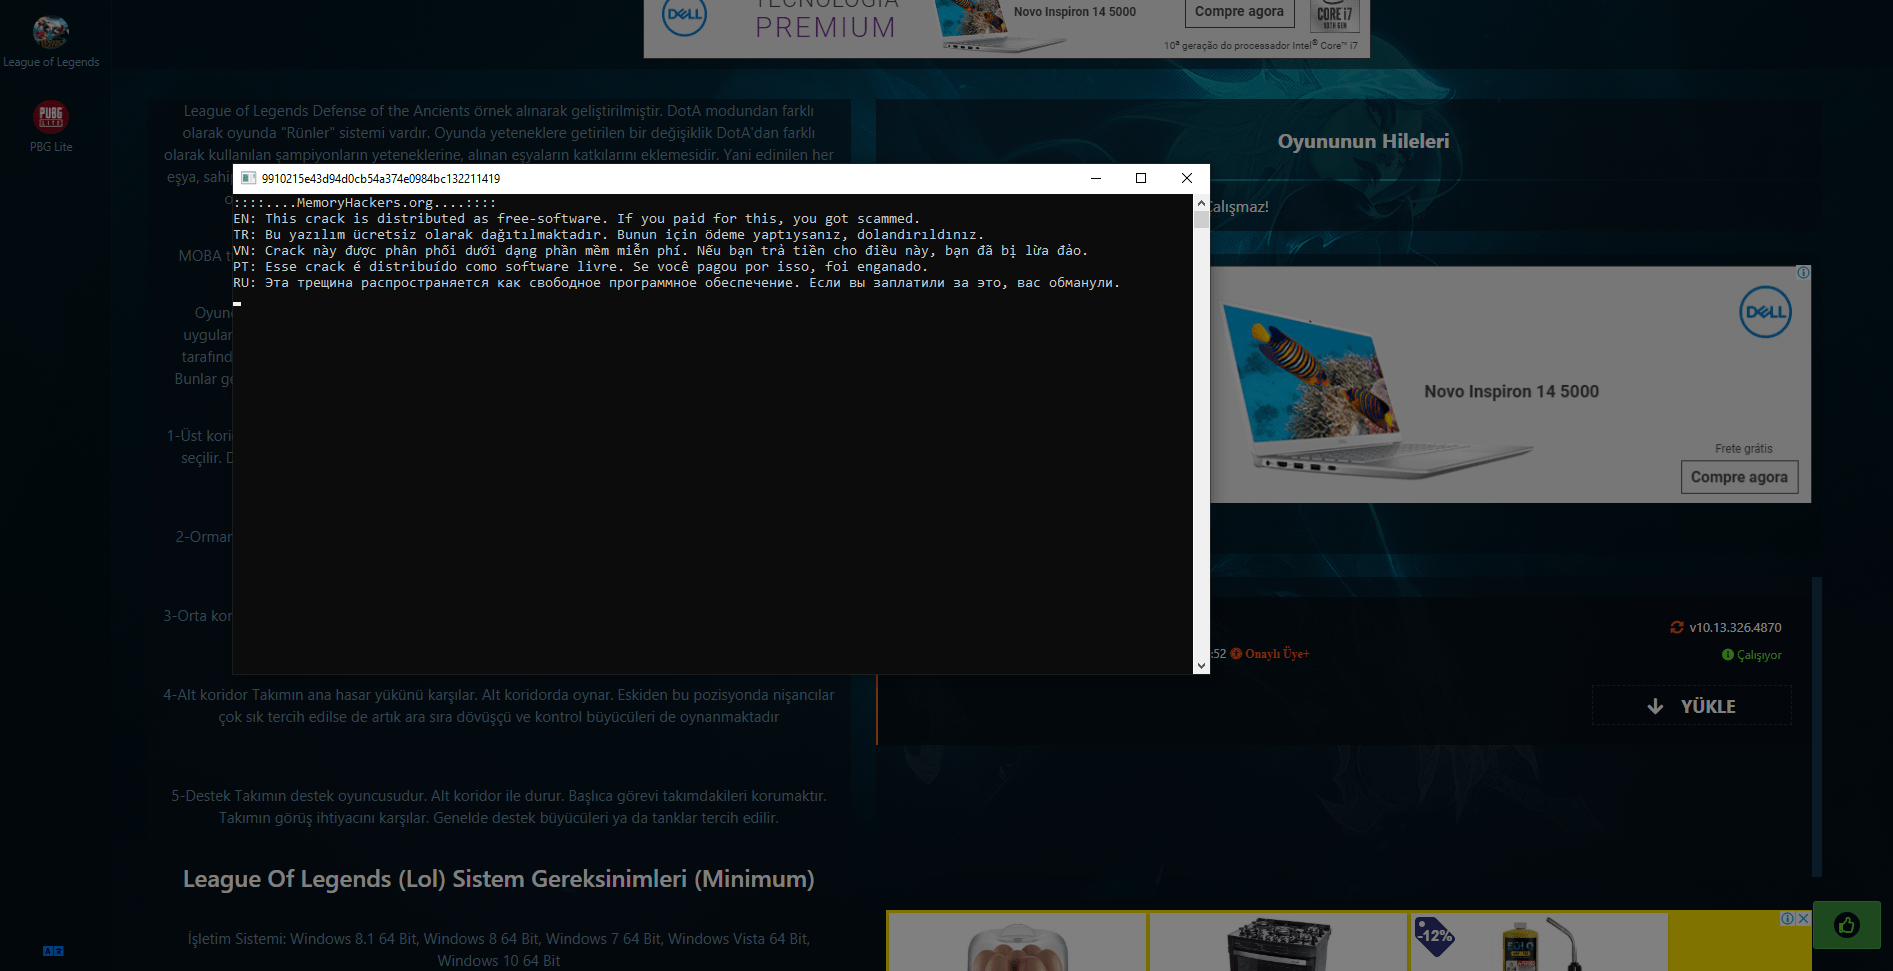Screen dimensions: 1893x971
Task: Click the download arrow icon beside YÜKLE
Action: pyautogui.click(x=1655, y=706)
